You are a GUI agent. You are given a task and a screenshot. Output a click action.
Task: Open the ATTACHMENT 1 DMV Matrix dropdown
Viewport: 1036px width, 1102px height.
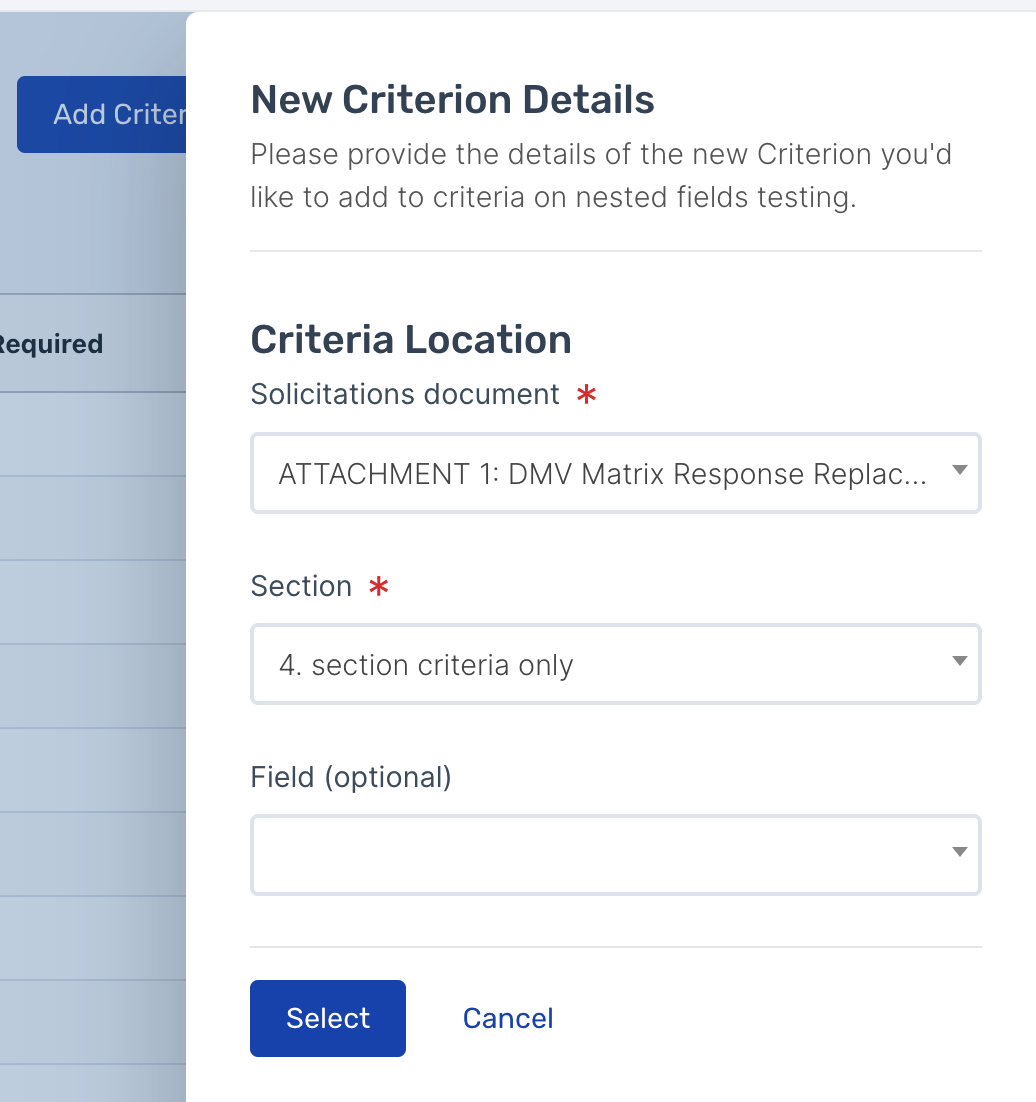coord(602,473)
